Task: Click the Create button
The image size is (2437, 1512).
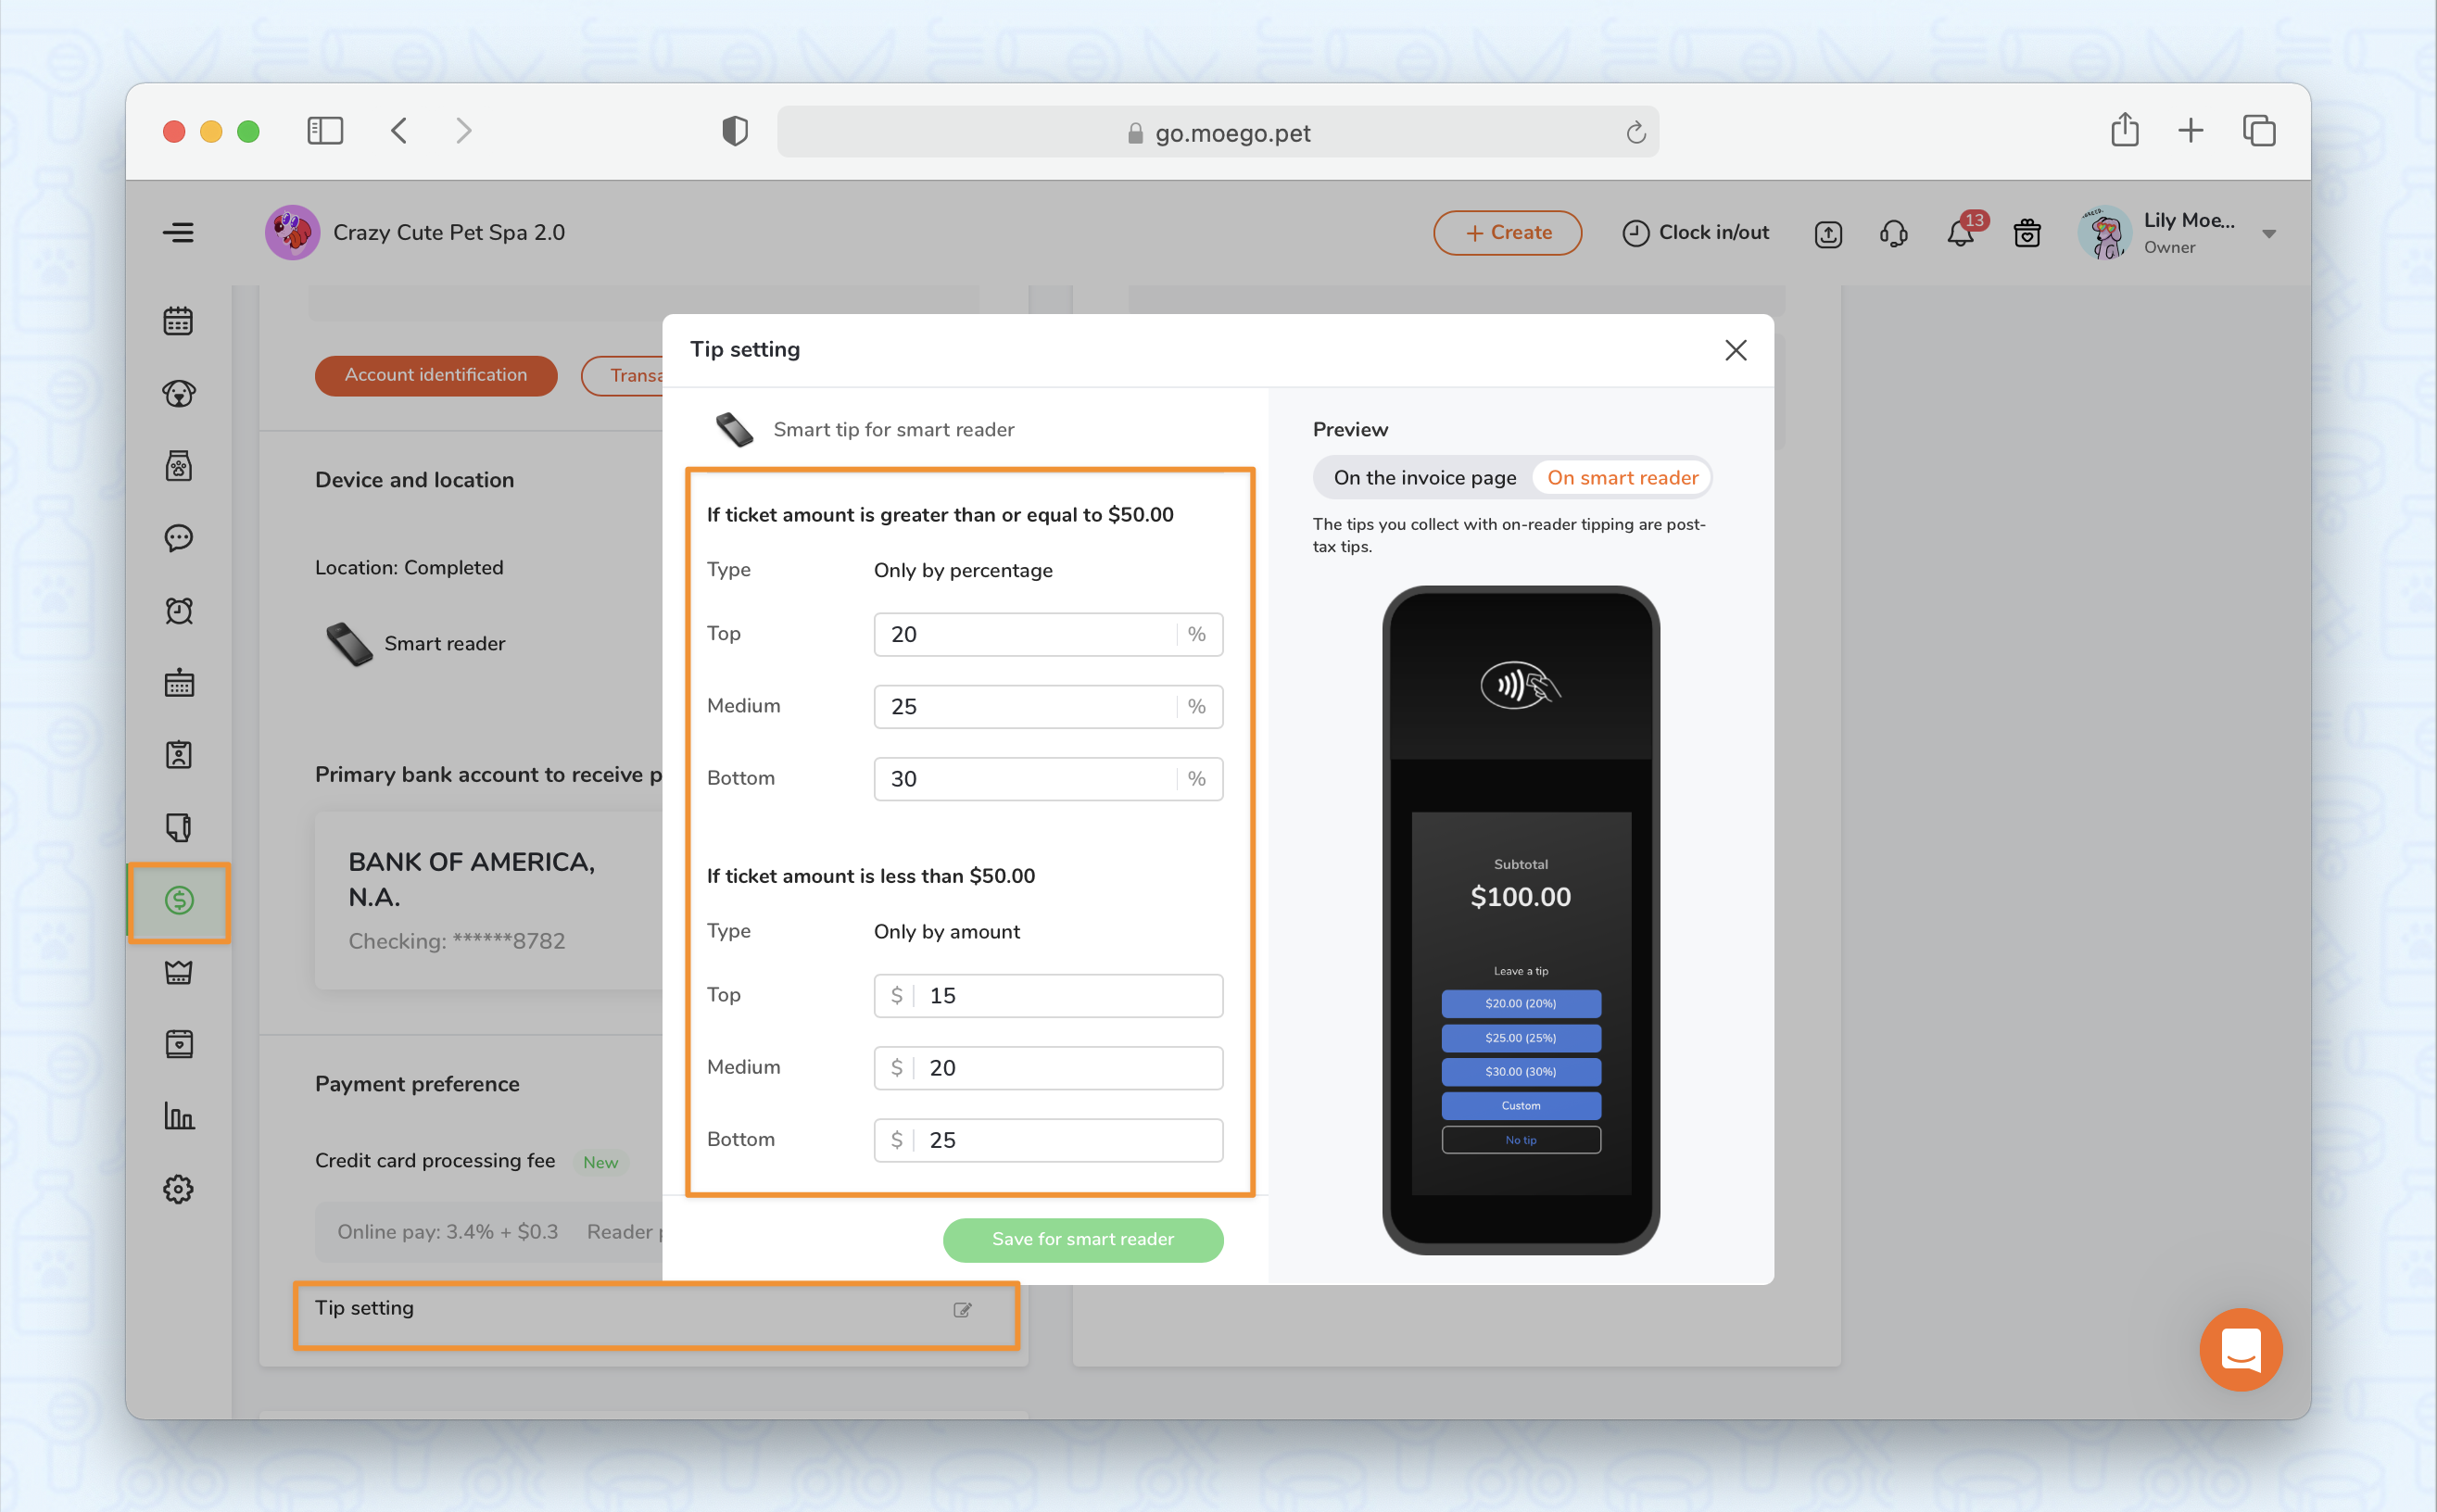Action: pyautogui.click(x=1507, y=233)
